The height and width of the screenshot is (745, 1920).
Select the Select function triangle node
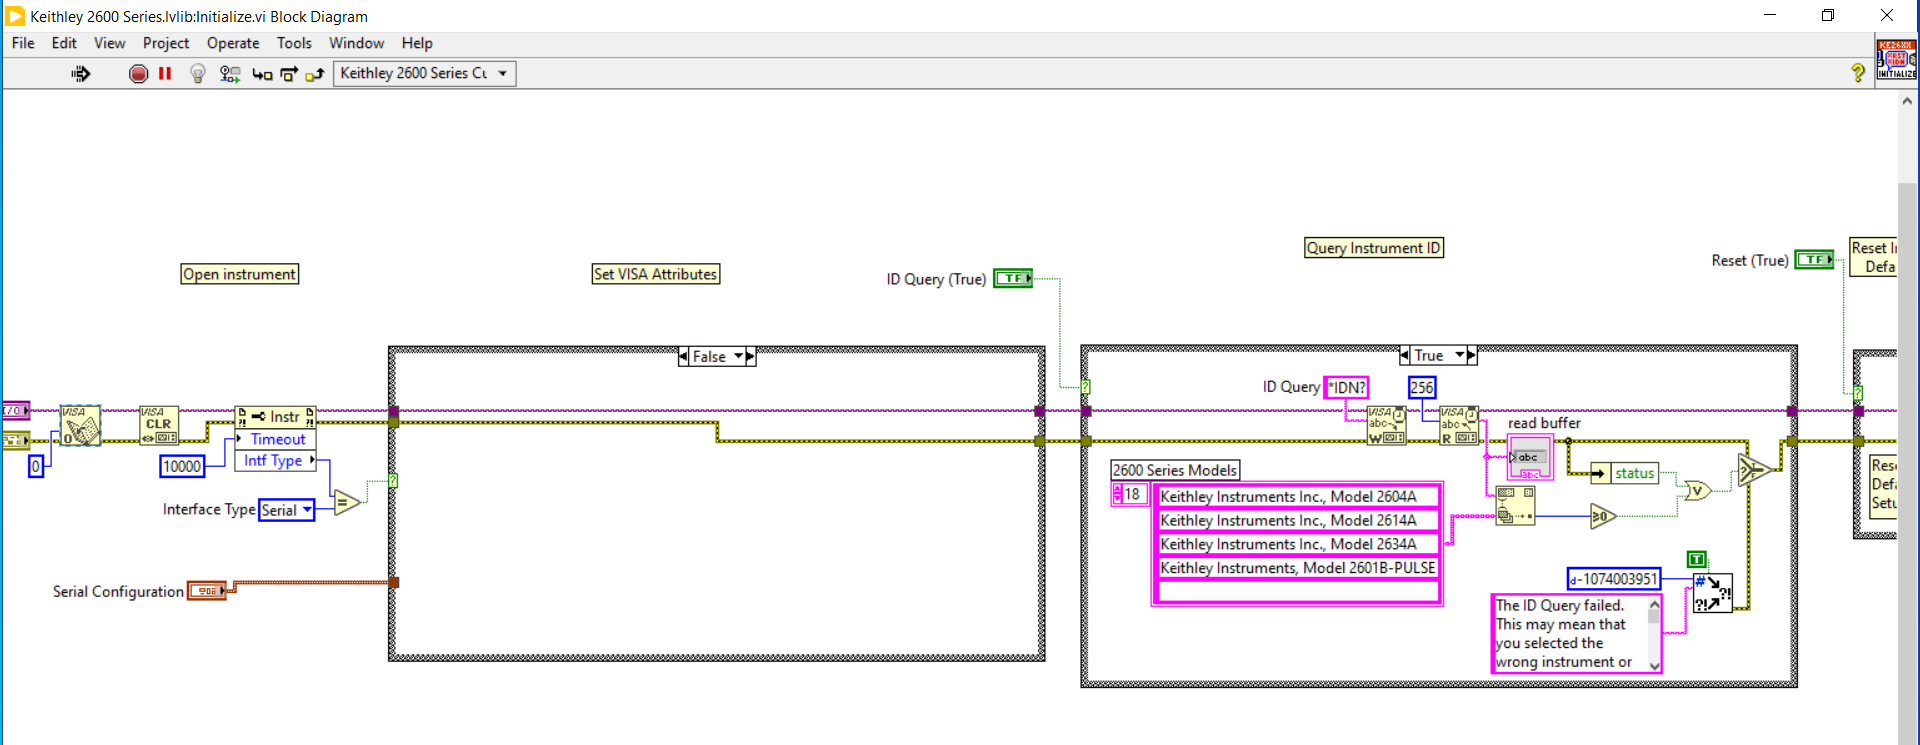(1755, 469)
